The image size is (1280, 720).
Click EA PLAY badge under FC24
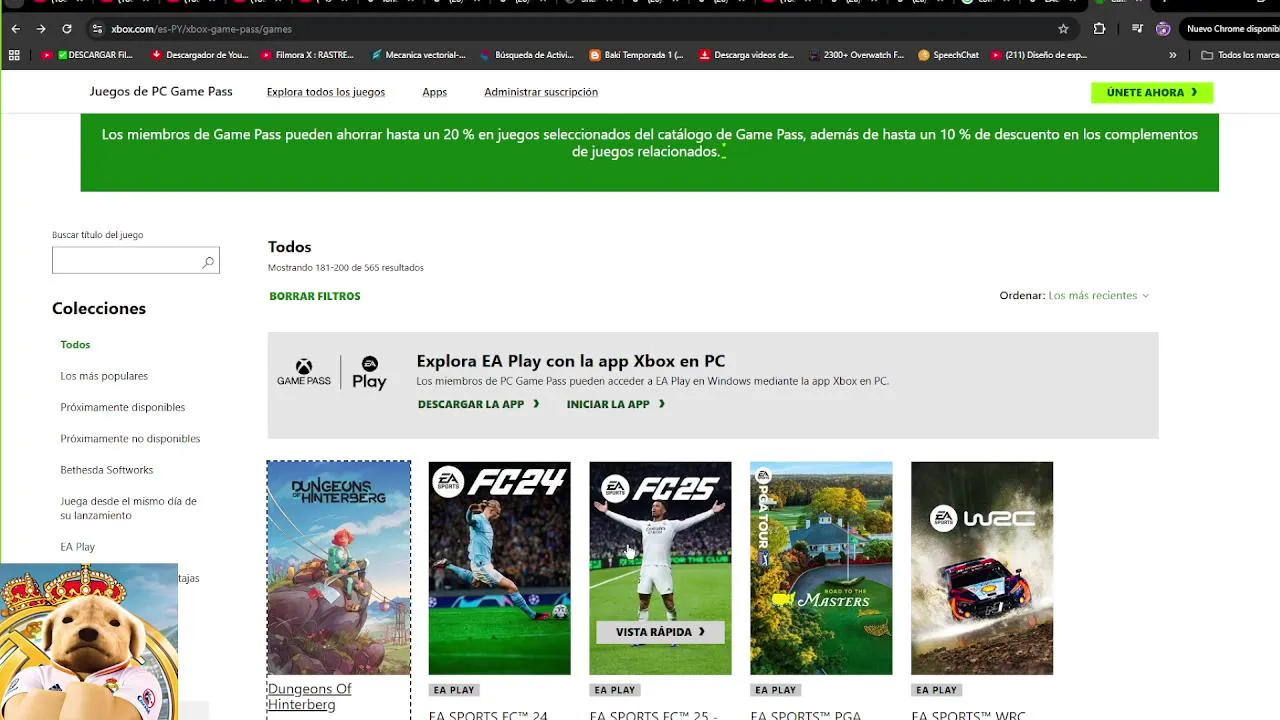tap(454, 690)
